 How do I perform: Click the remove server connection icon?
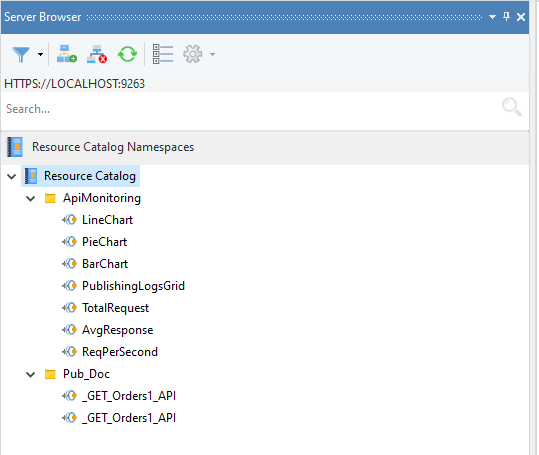click(97, 54)
